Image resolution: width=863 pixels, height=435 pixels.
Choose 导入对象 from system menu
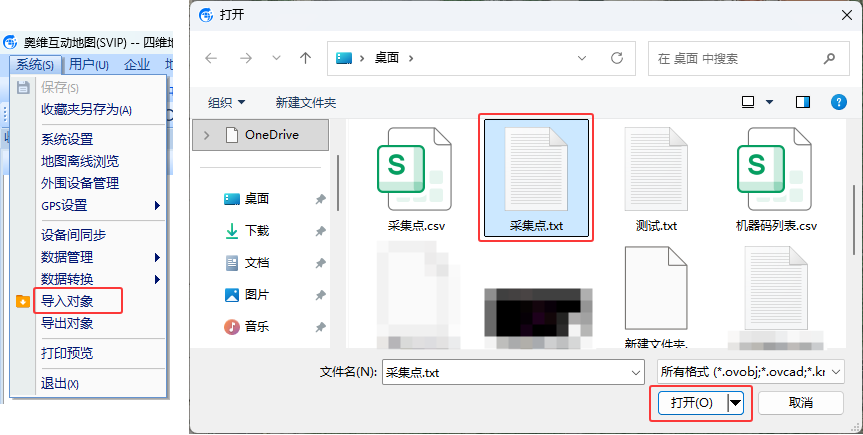tap(67, 301)
